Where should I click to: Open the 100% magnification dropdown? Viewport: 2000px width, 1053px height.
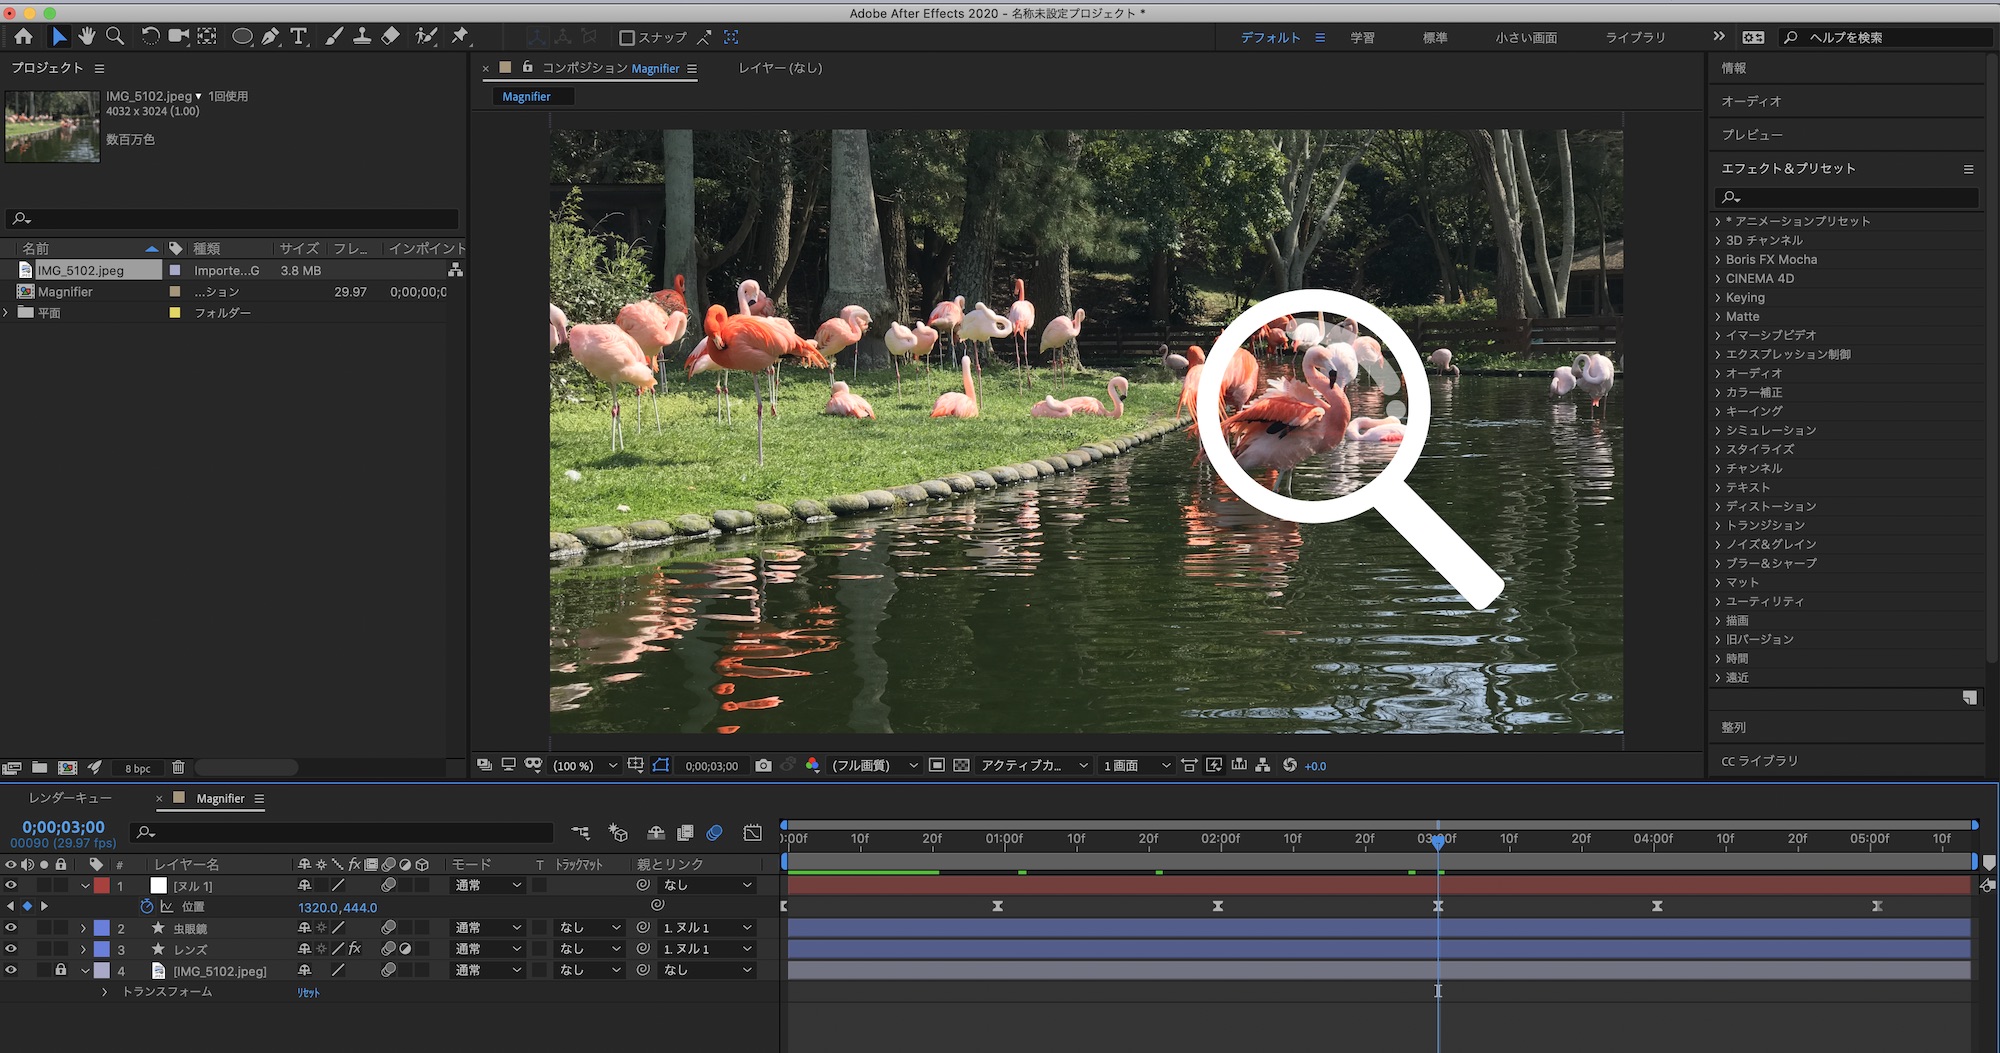tap(585, 766)
